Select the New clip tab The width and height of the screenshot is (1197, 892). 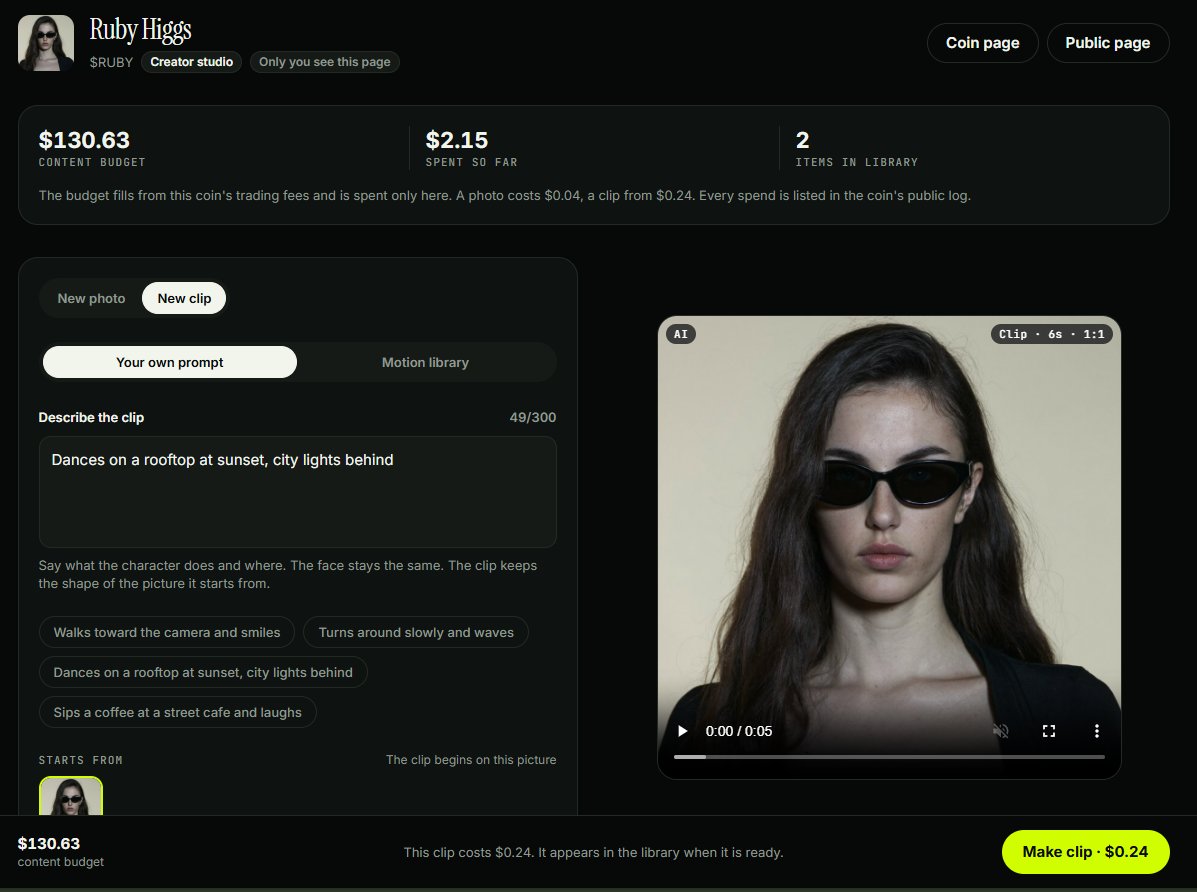pos(184,299)
